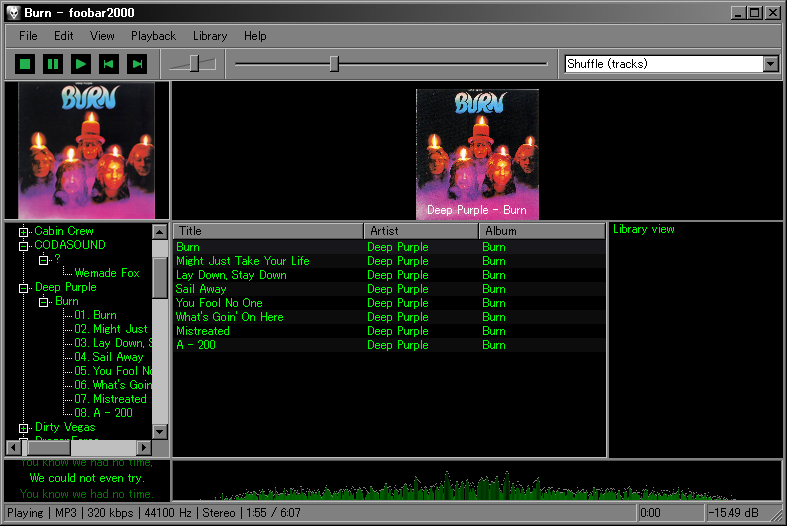Image resolution: width=787 pixels, height=526 pixels.
Task: Select 'Sail Away' in the playlist
Action: click(389, 289)
